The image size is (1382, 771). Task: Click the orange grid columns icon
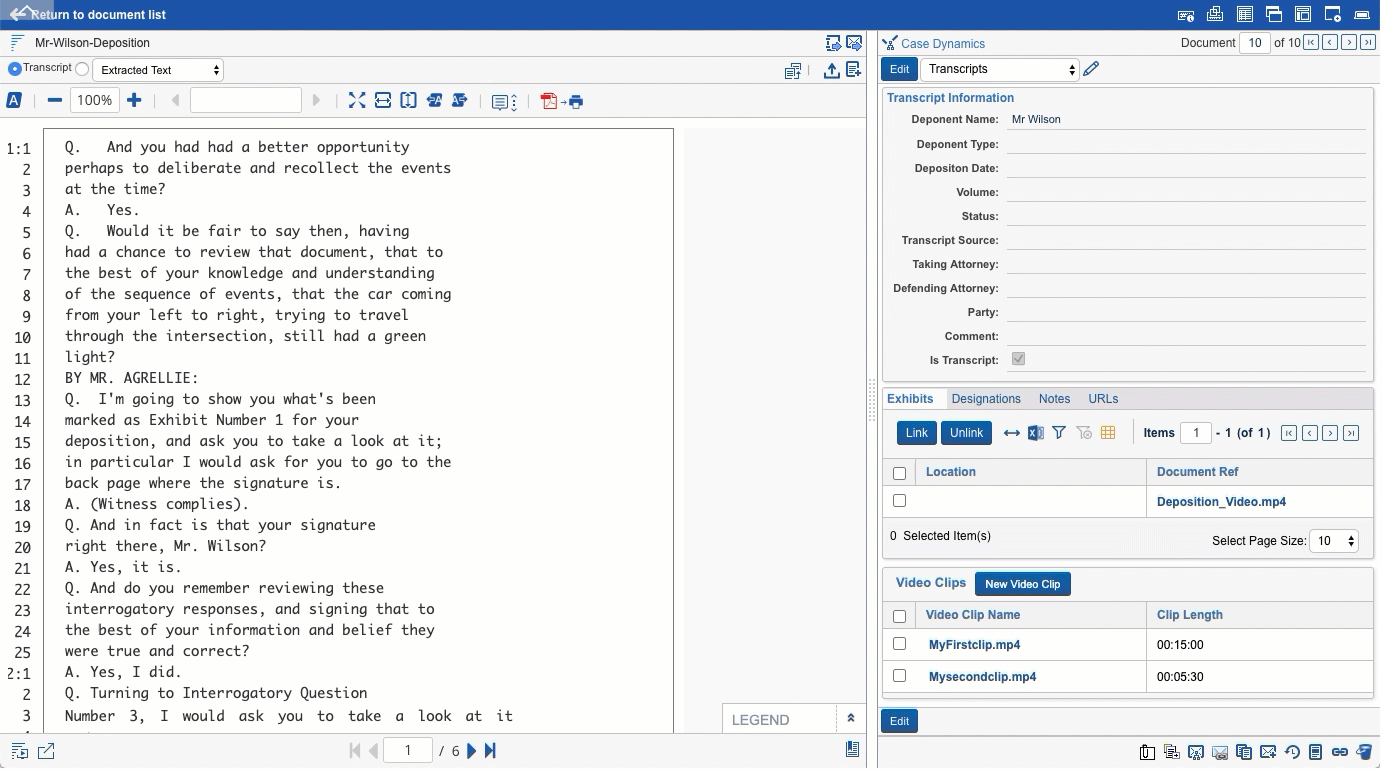[x=1108, y=433]
